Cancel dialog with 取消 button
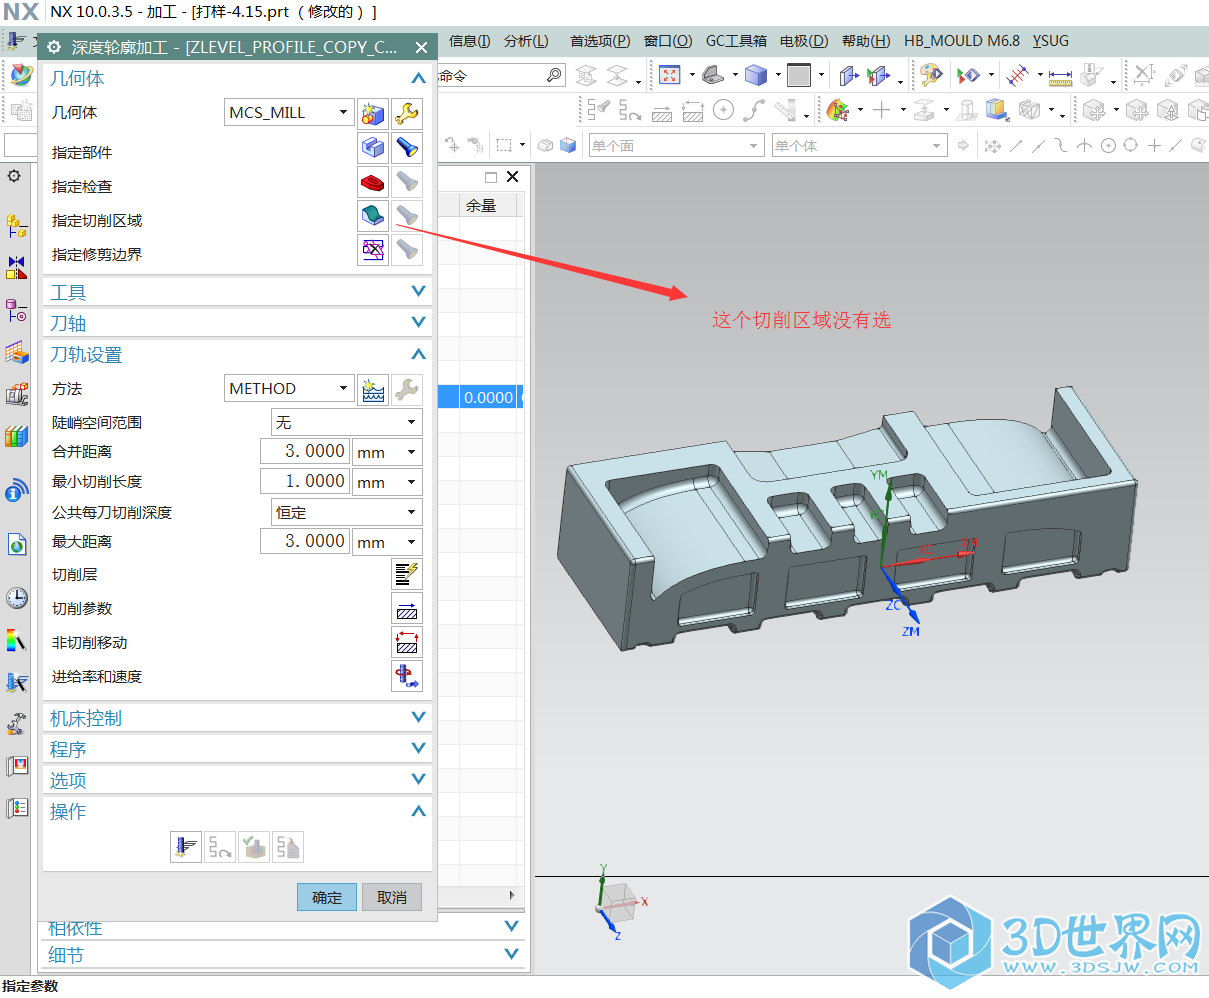The width and height of the screenshot is (1209, 998). point(392,897)
